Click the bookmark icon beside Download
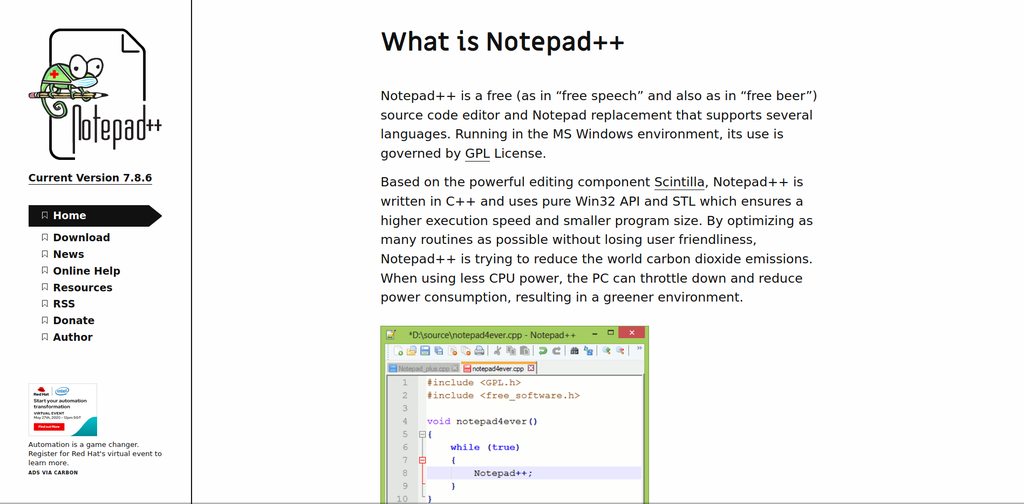1024x504 pixels. (44, 238)
